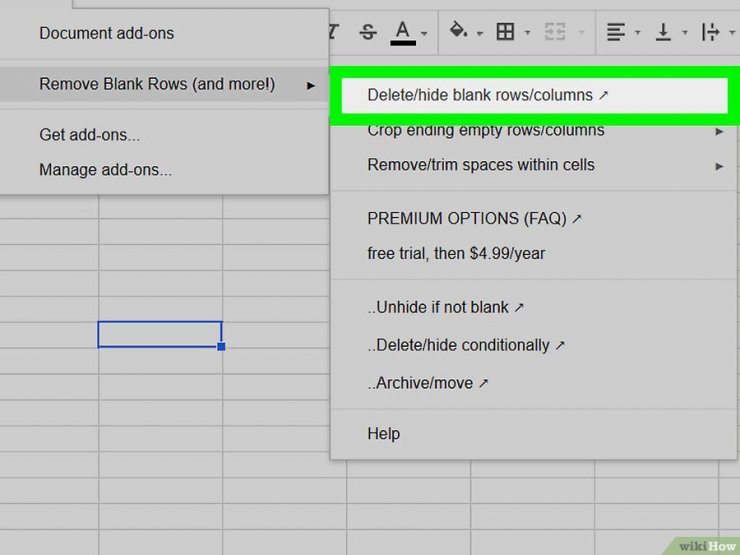Image resolution: width=740 pixels, height=555 pixels.
Task: Expand the vertical align dropdown arrow
Action: click(684, 33)
